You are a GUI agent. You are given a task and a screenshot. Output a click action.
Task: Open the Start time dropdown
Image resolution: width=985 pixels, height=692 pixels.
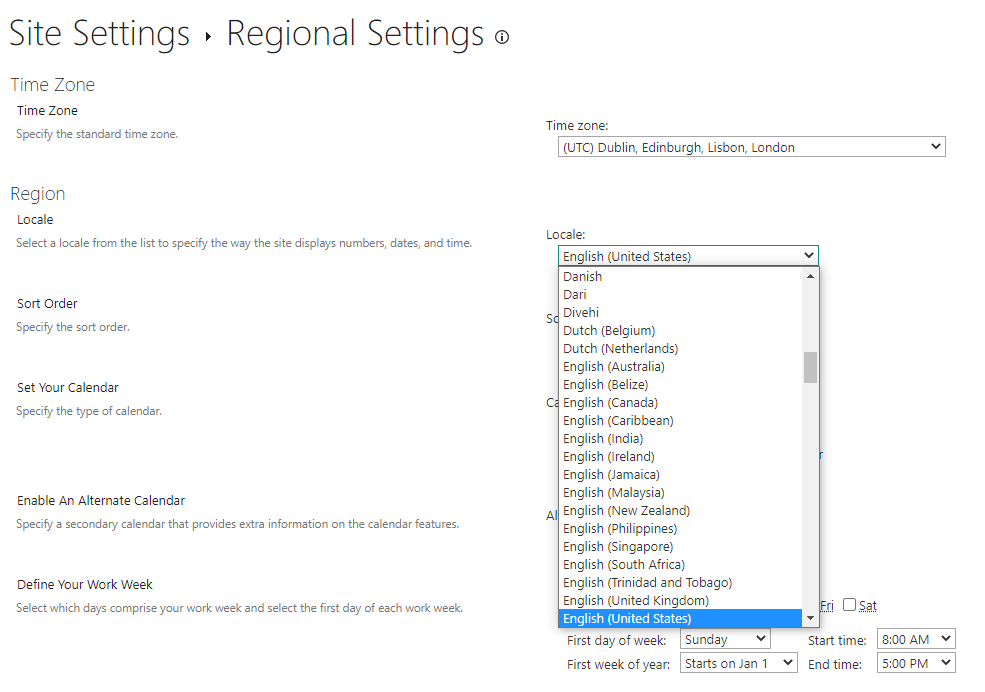(915, 639)
